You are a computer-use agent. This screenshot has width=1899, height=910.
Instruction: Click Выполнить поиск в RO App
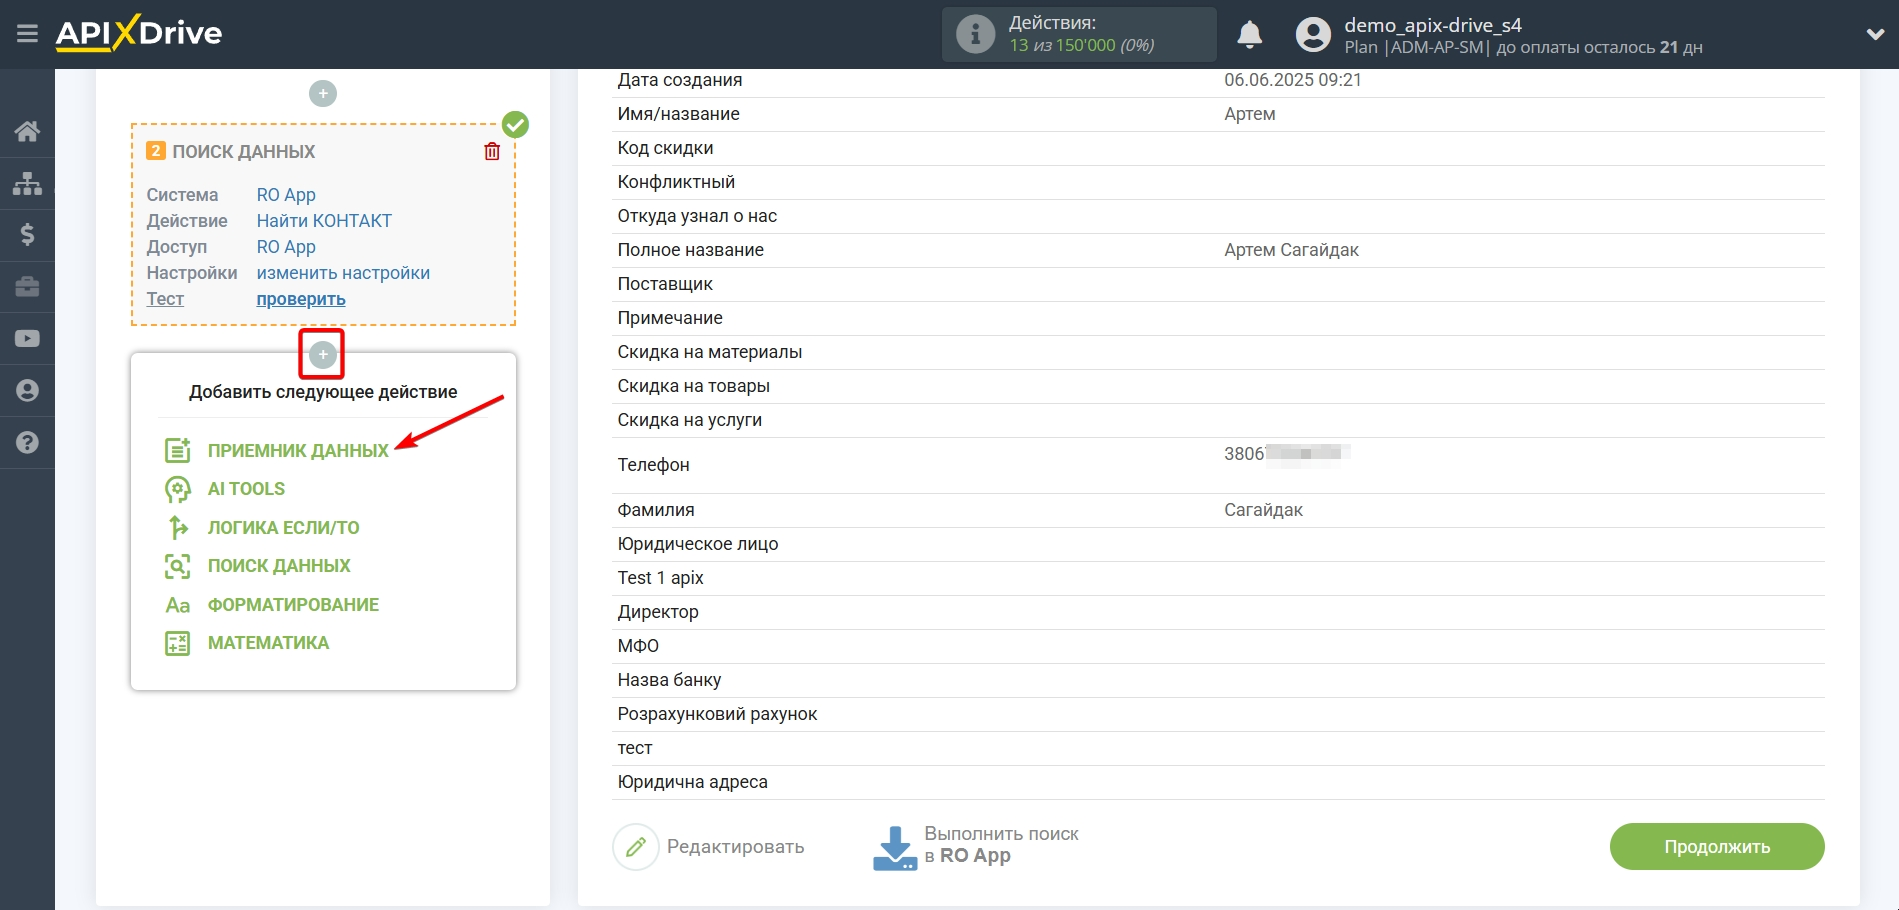point(975,846)
